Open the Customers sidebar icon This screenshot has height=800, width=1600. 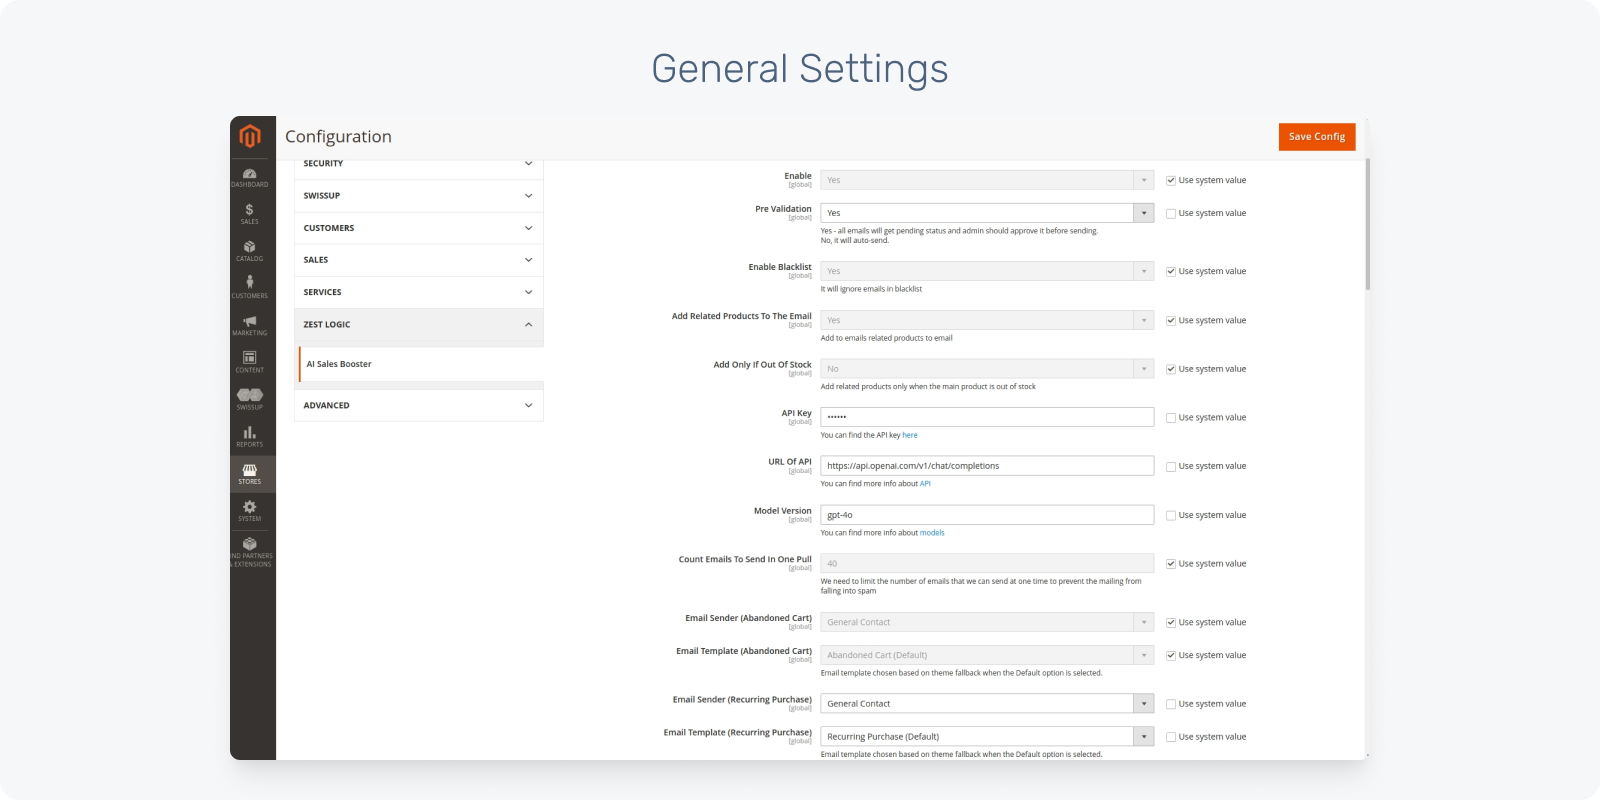(x=250, y=287)
